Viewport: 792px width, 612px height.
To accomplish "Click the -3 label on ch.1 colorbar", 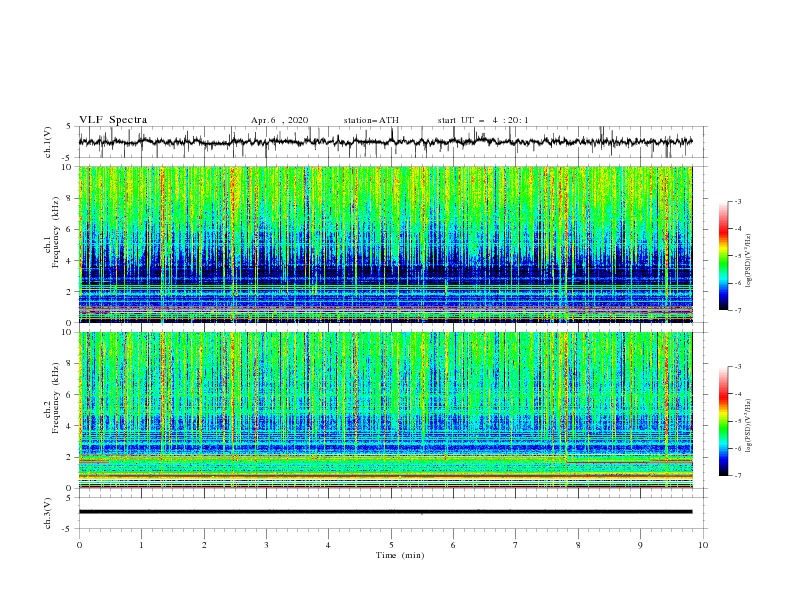I will click(x=737, y=201).
